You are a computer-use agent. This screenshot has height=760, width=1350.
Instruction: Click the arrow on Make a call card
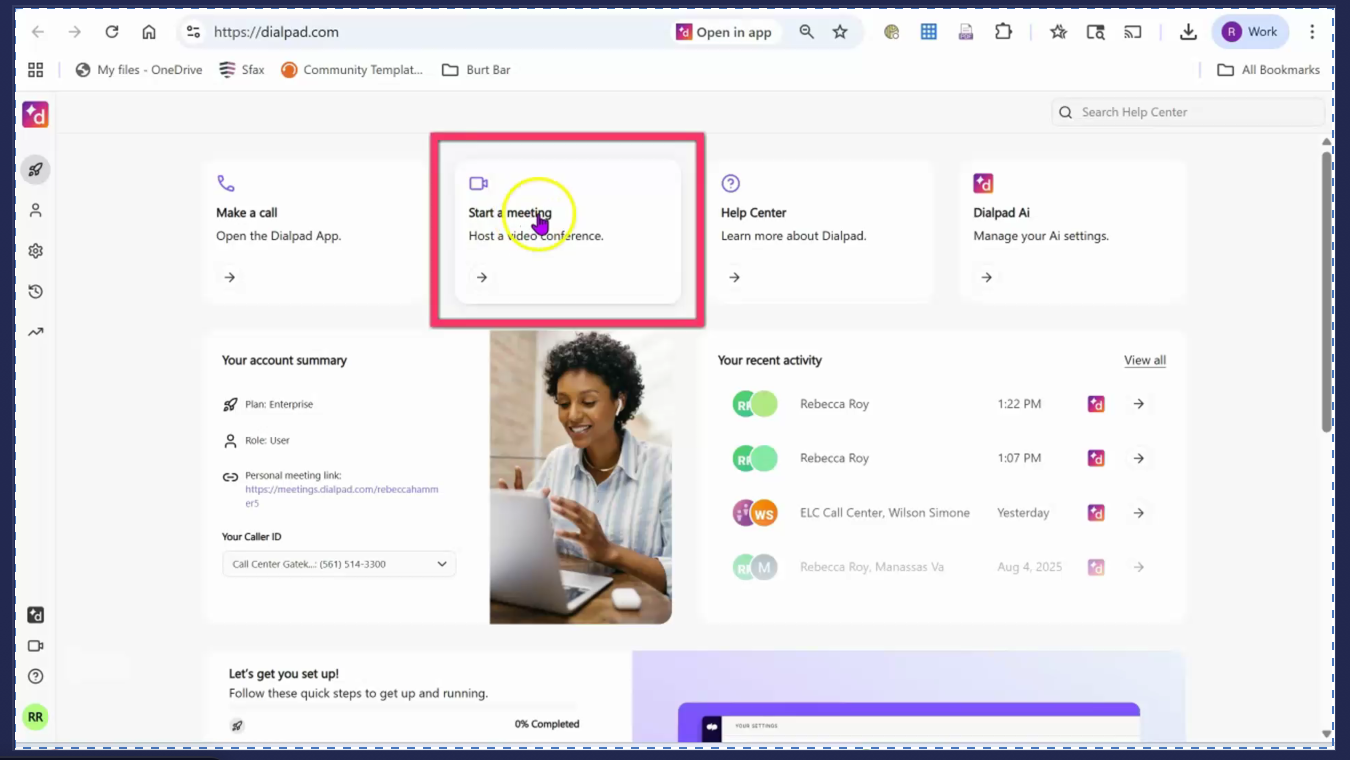pyautogui.click(x=230, y=277)
